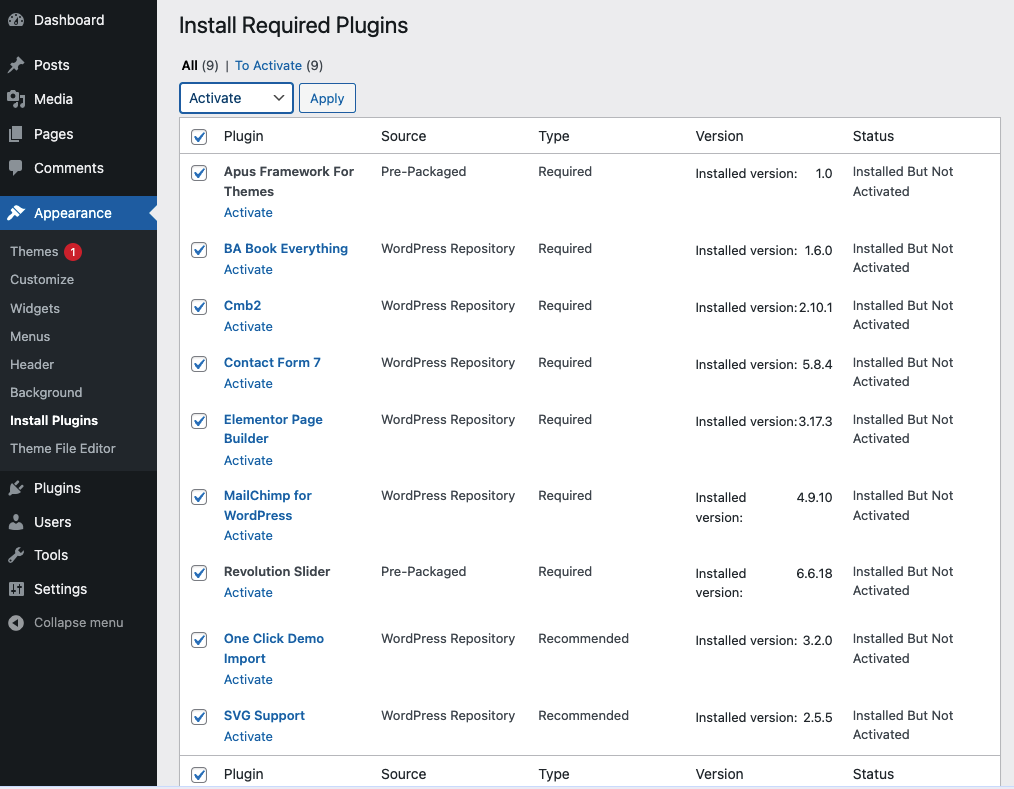Image resolution: width=1014 pixels, height=789 pixels.
Task: Click the Tools wrench icon
Action: tap(16, 555)
